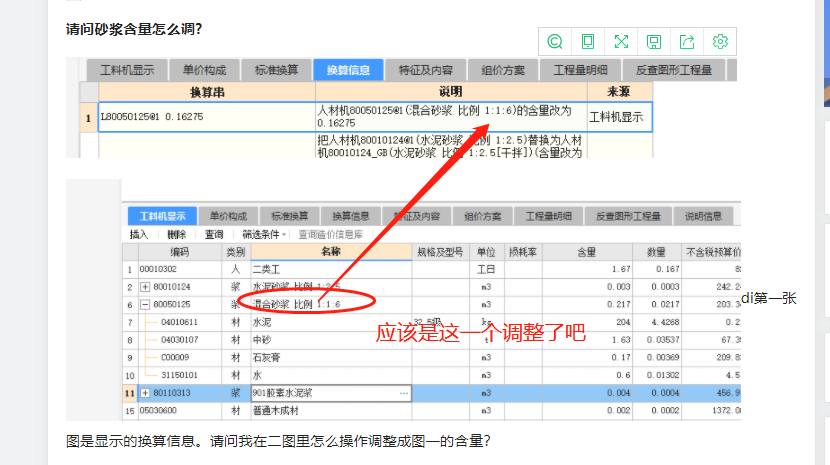Click the 类别 column header
The width and height of the screenshot is (830, 465).
[x=236, y=252]
